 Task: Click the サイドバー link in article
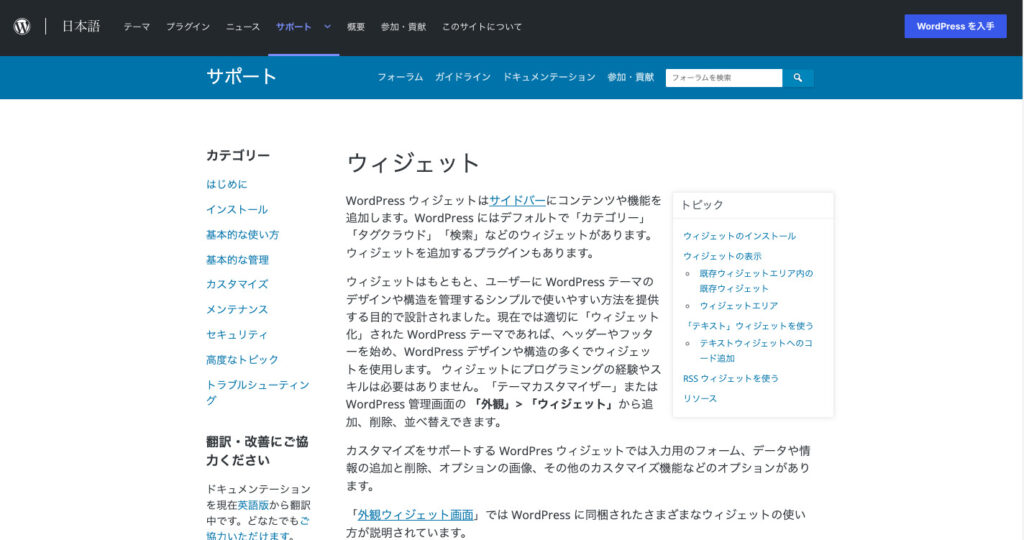pyautogui.click(x=517, y=200)
